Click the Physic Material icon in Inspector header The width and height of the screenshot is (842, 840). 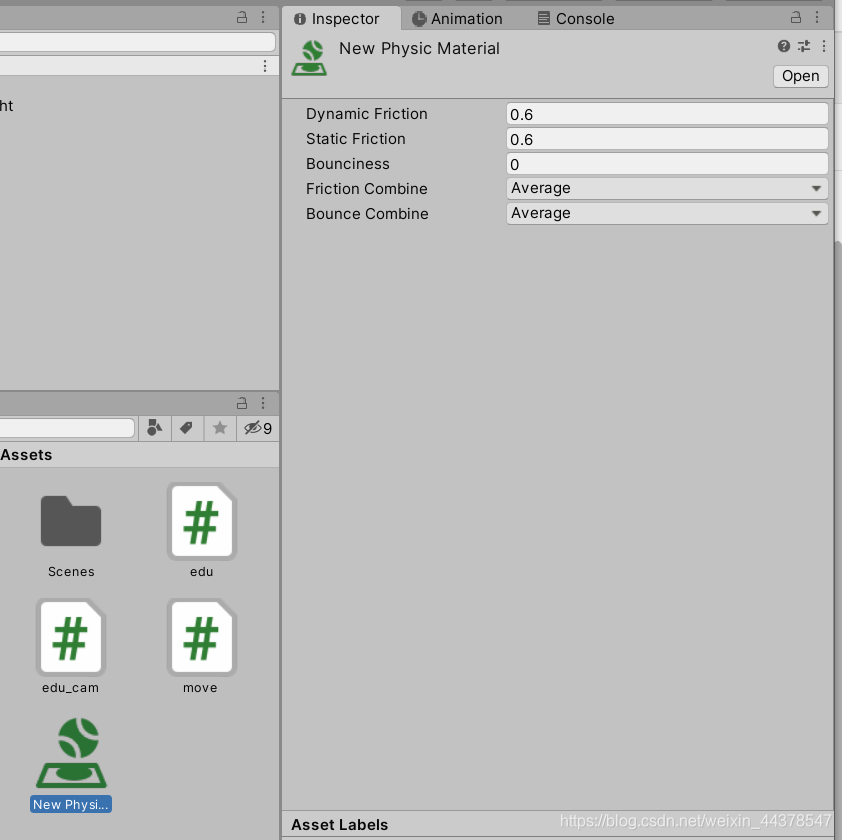coord(309,58)
